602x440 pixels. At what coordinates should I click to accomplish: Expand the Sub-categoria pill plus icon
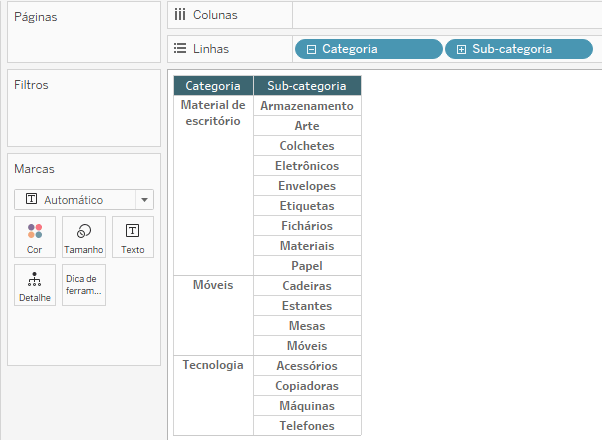[461, 49]
